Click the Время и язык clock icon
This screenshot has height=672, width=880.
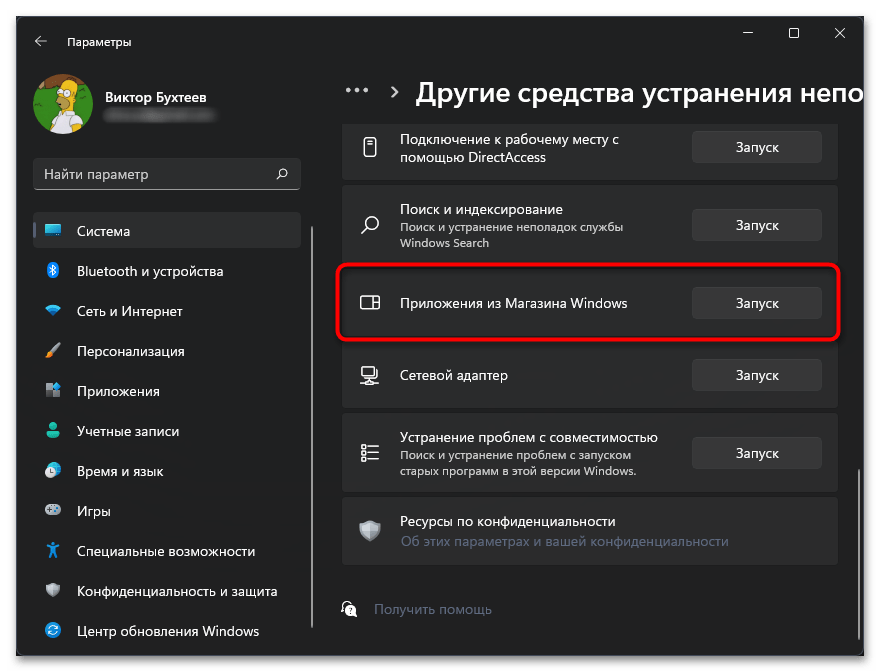pos(53,470)
